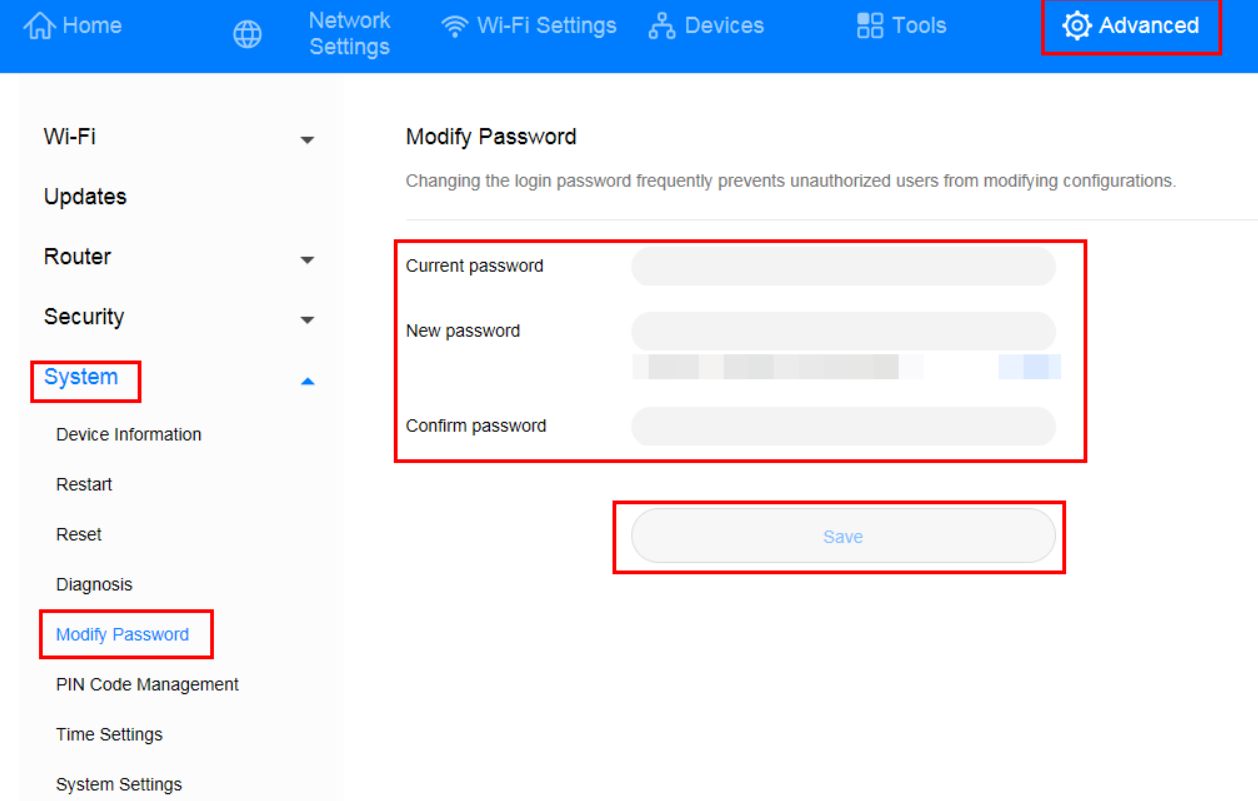Expand the Router section

306,260
